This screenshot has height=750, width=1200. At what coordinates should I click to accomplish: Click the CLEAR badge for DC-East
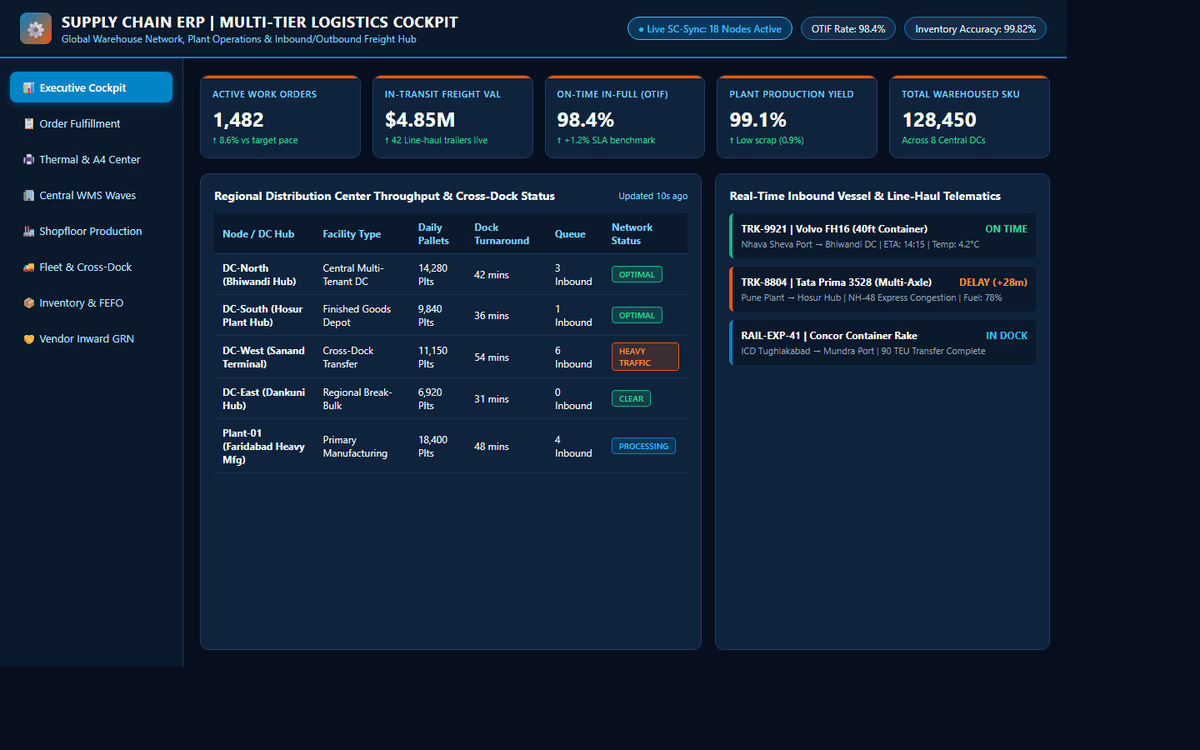coord(631,399)
